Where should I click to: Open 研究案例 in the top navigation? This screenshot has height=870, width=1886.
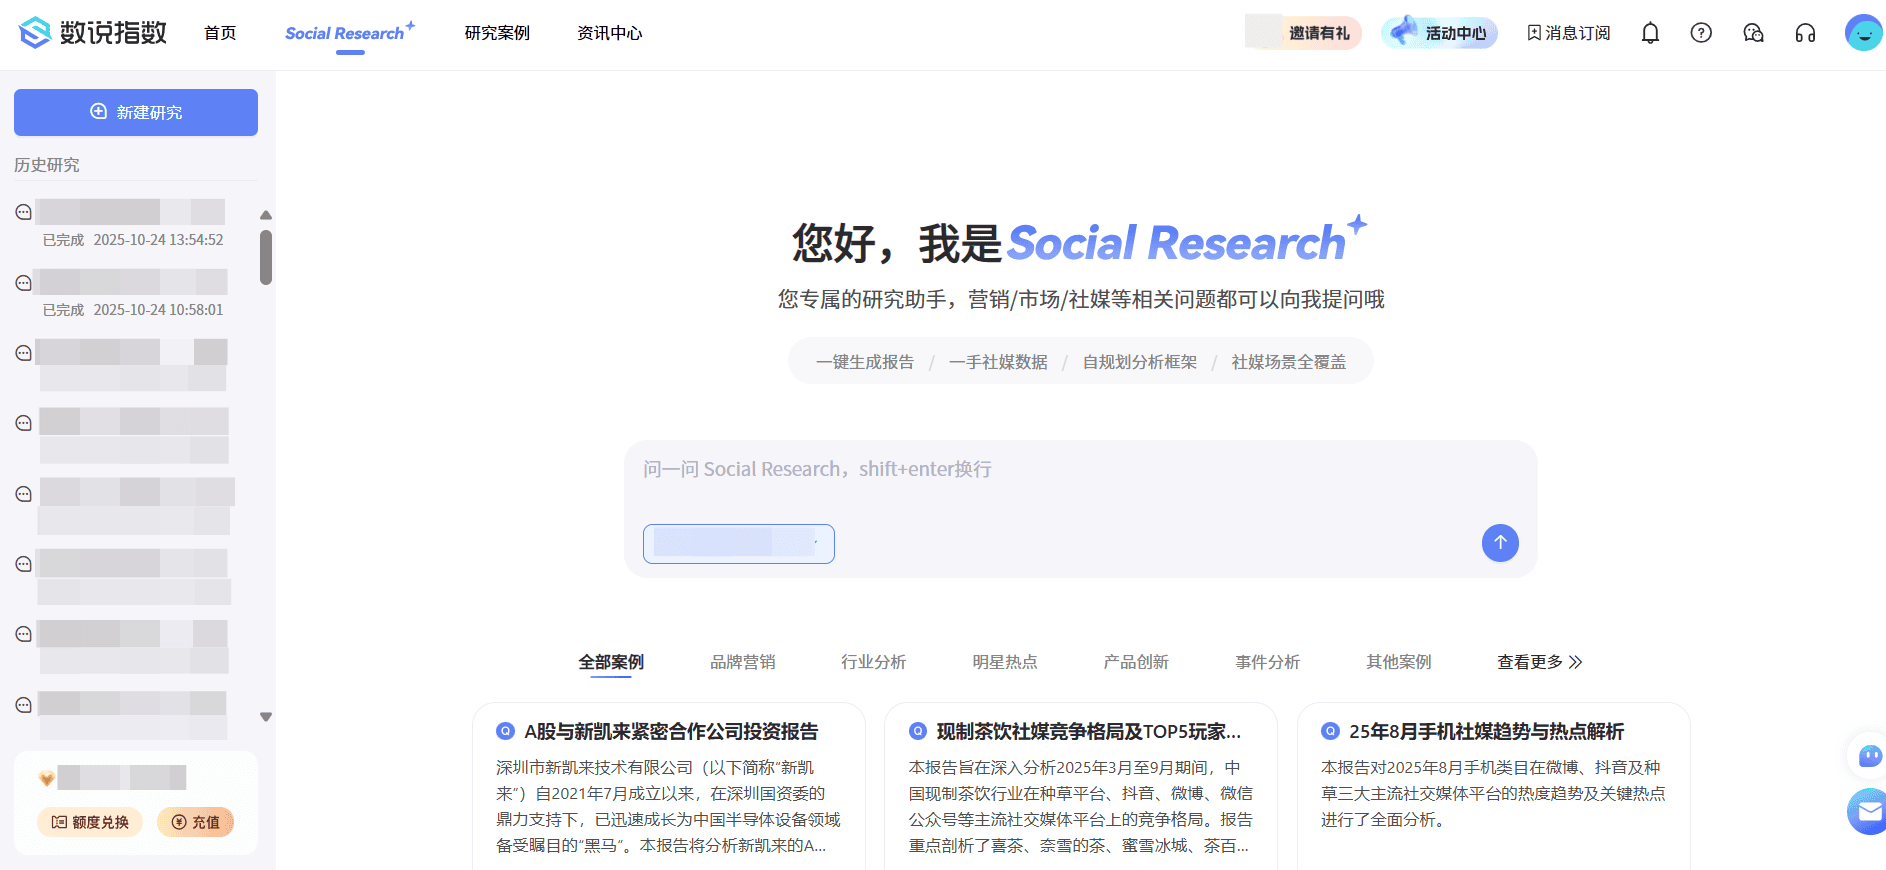(497, 33)
